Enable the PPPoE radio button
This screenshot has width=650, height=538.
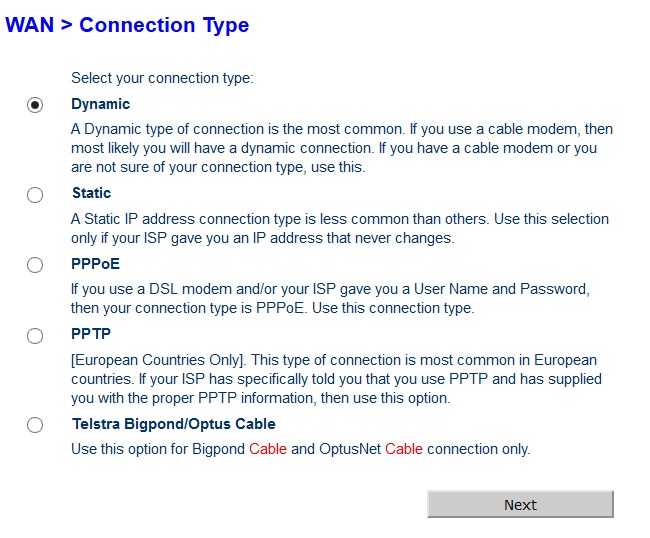(x=35, y=265)
